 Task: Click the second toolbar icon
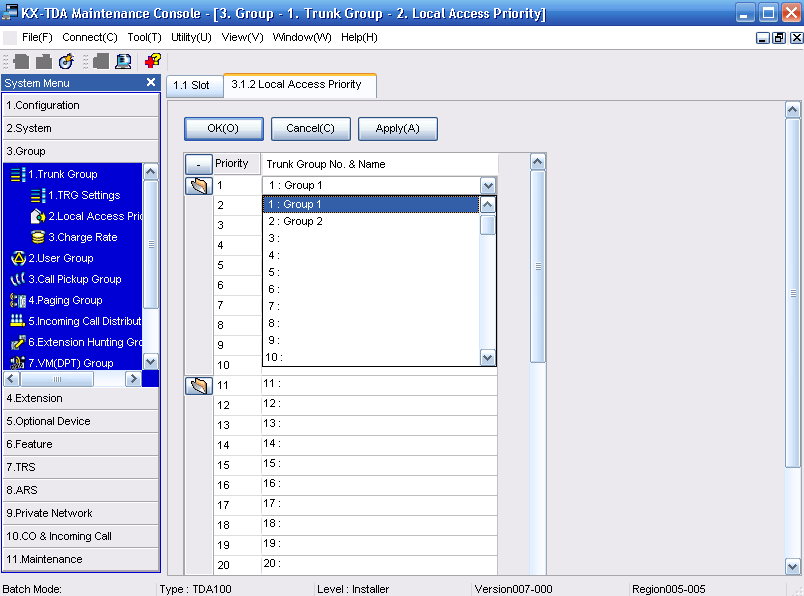point(44,62)
